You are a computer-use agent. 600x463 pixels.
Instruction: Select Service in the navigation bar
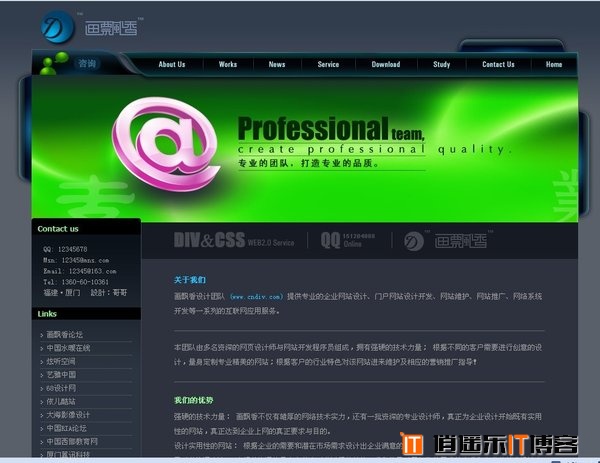pyautogui.click(x=328, y=64)
